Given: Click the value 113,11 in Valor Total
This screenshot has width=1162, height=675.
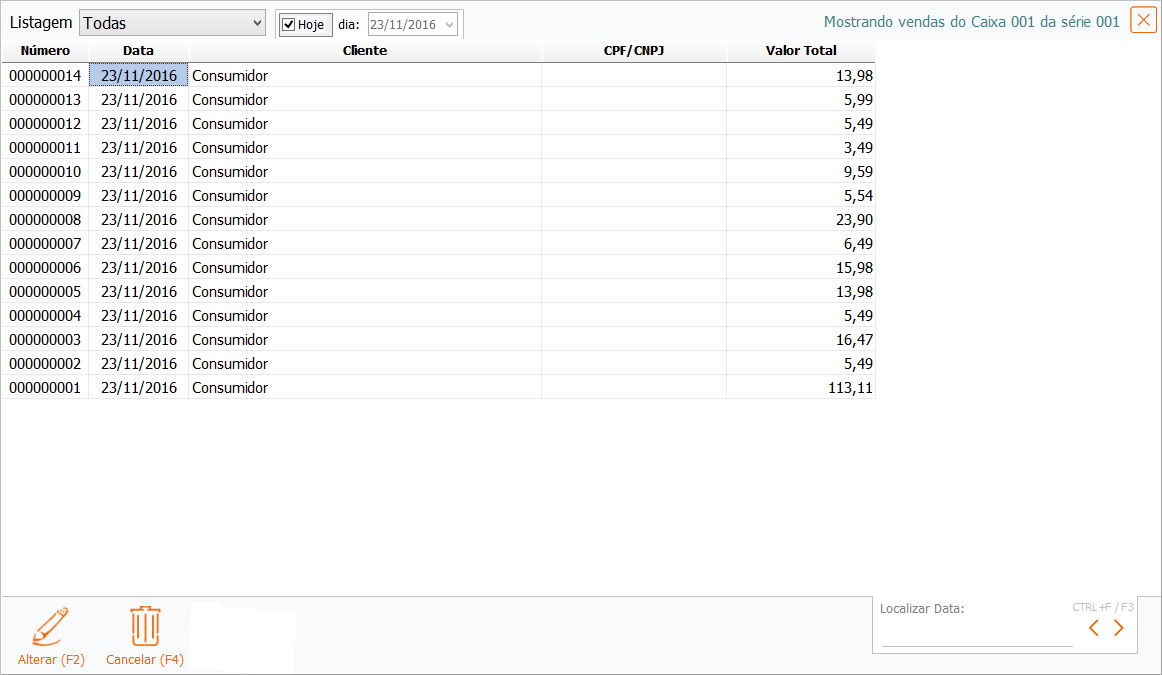Looking at the screenshot, I should pyautogui.click(x=850, y=388).
